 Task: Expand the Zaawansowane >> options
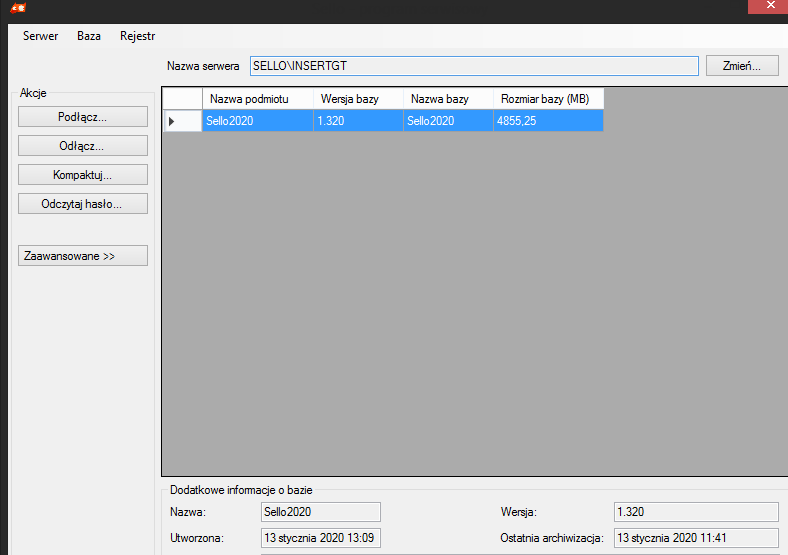point(82,256)
